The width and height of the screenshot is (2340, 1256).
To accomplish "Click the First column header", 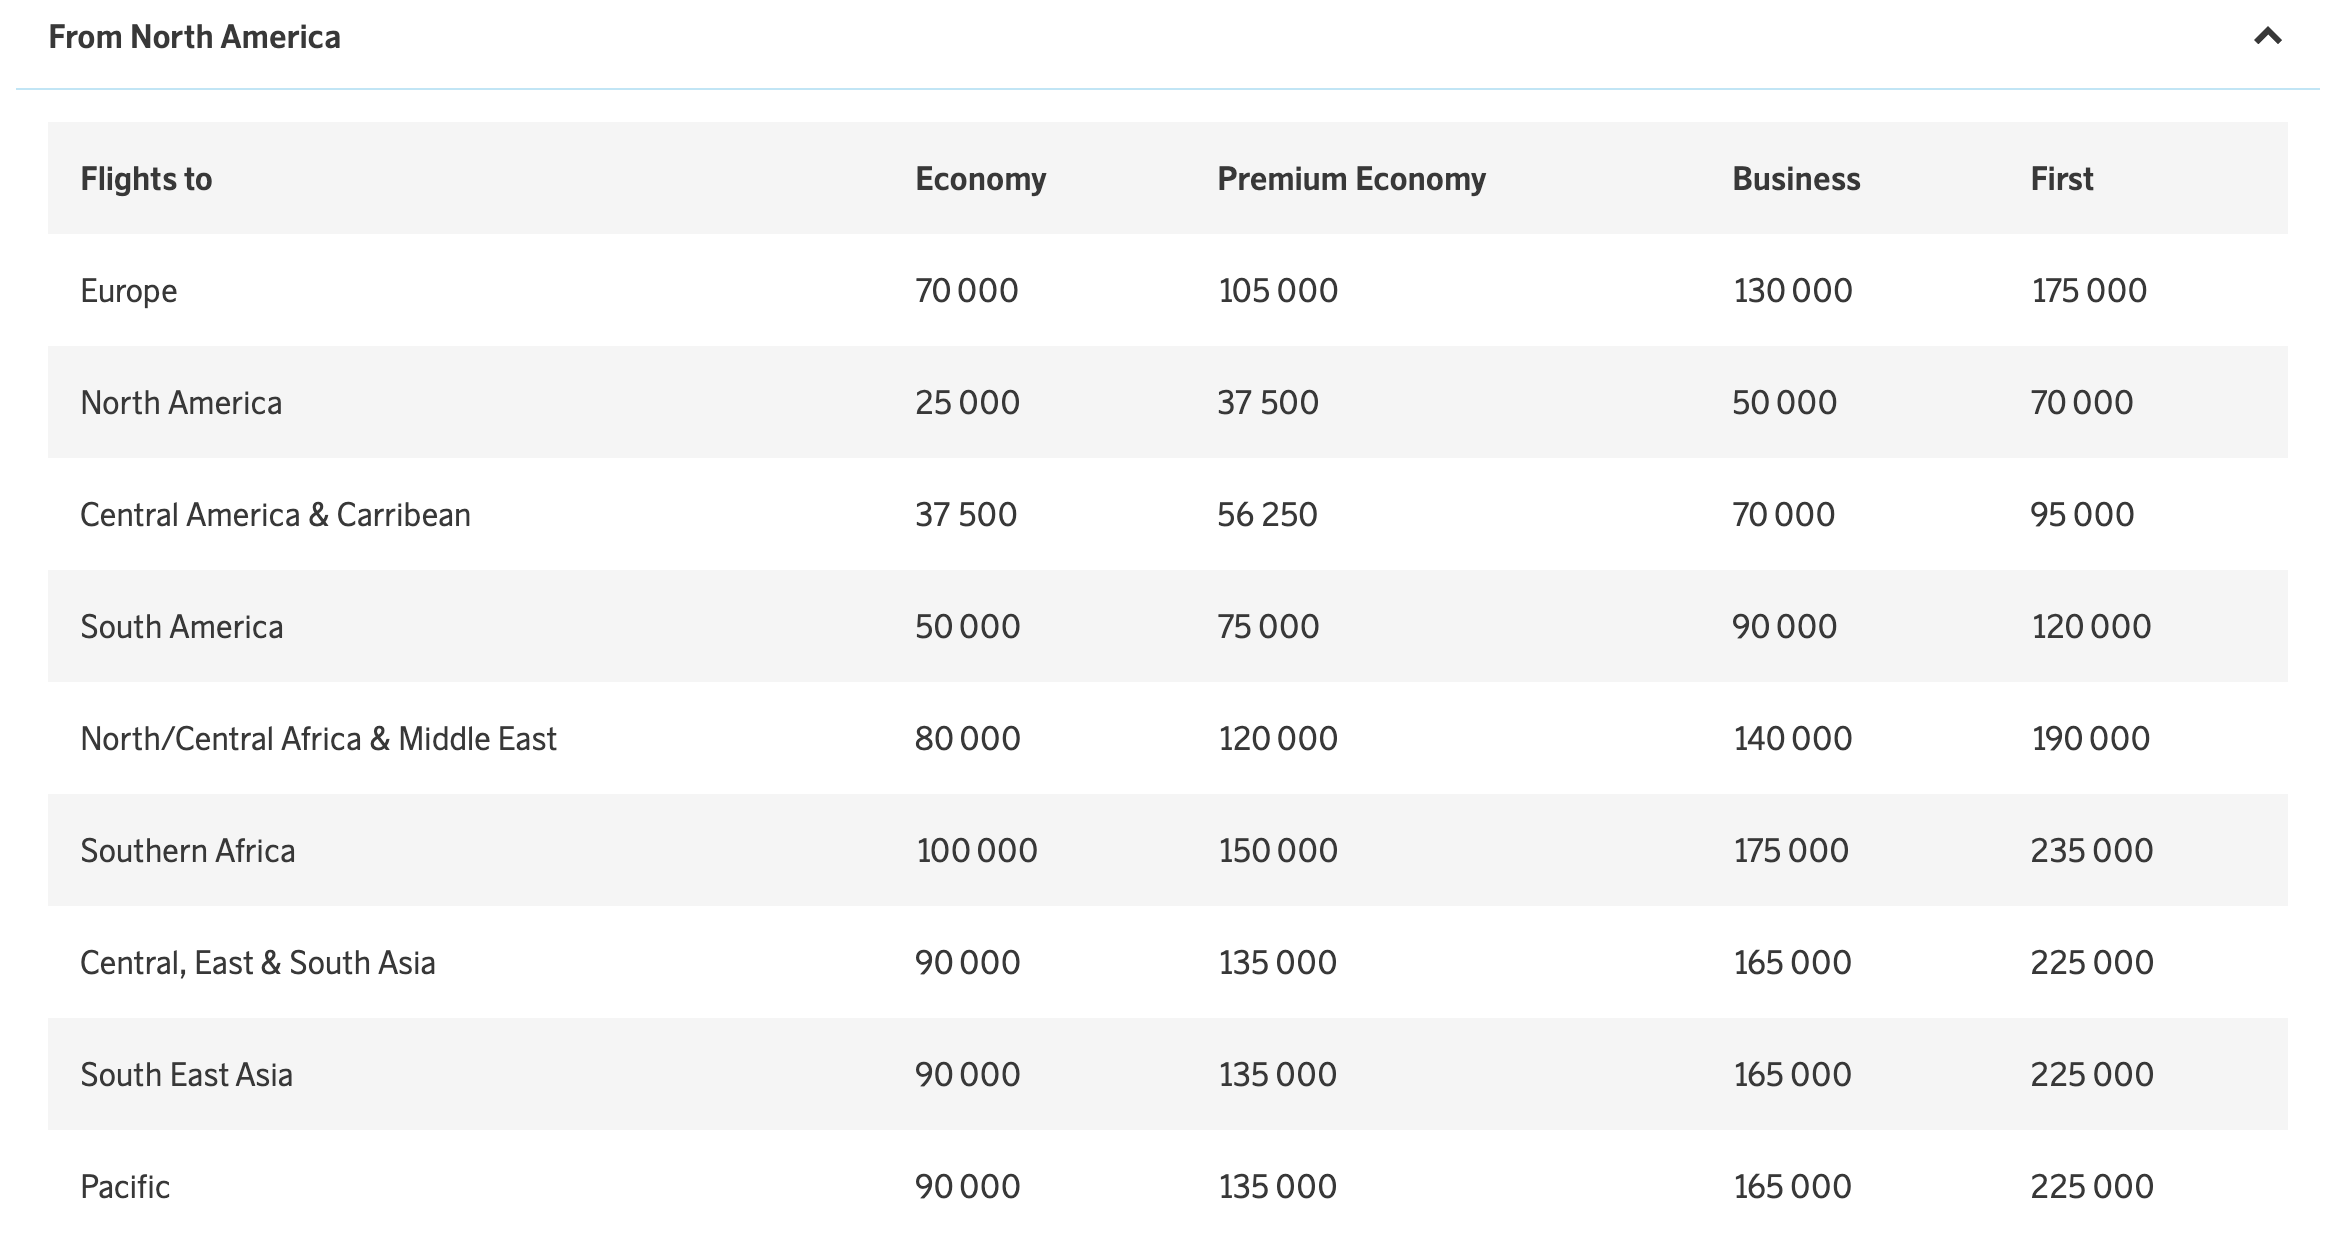I will (2061, 179).
